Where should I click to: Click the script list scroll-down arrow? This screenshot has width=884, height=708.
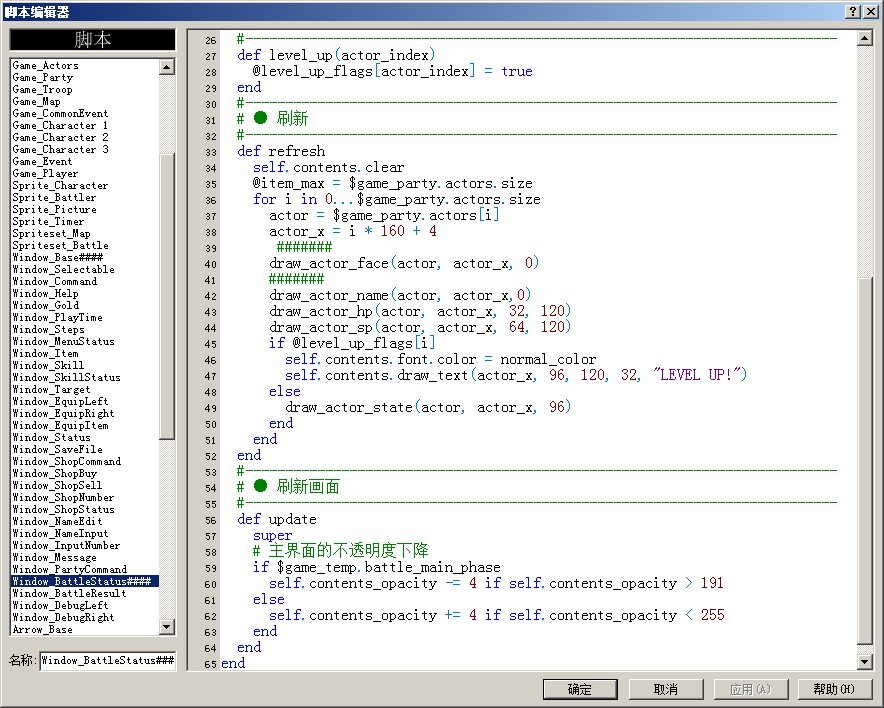[167, 626]
